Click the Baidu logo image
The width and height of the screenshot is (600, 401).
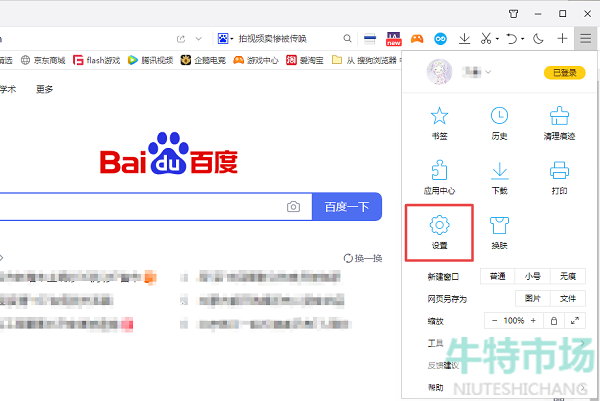pyautogui.click(x=169, y=153)
